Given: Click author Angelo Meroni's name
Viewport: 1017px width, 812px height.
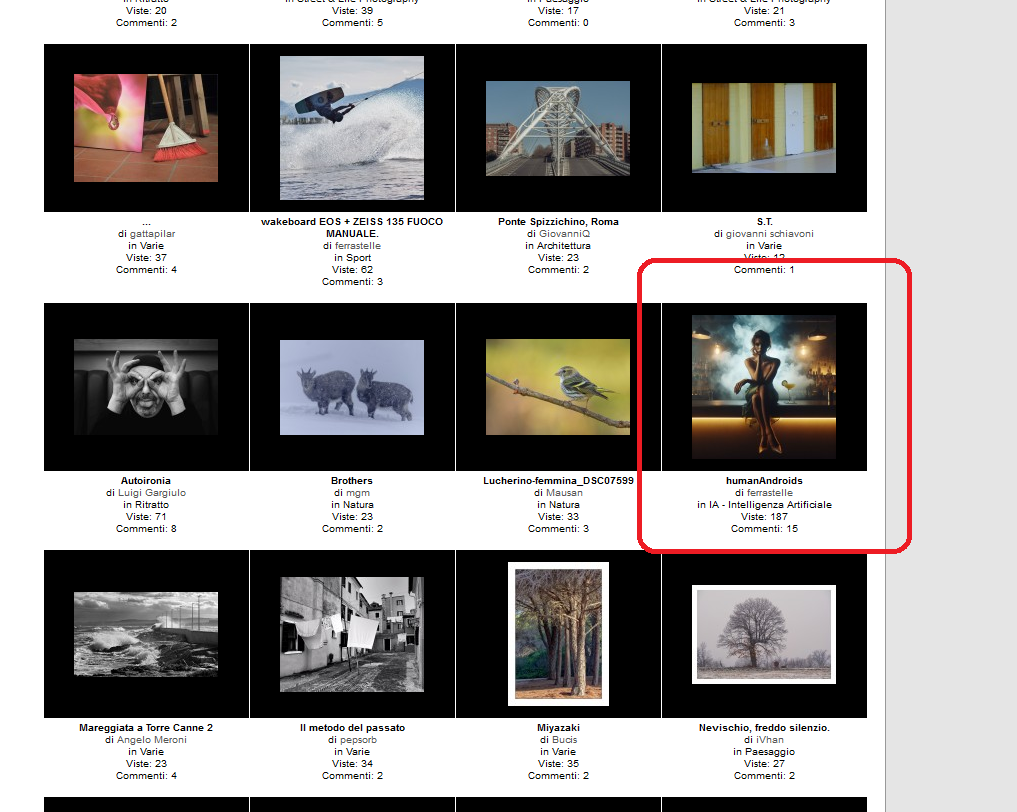Looking at the screenshot, I should [x=152, y=740].
